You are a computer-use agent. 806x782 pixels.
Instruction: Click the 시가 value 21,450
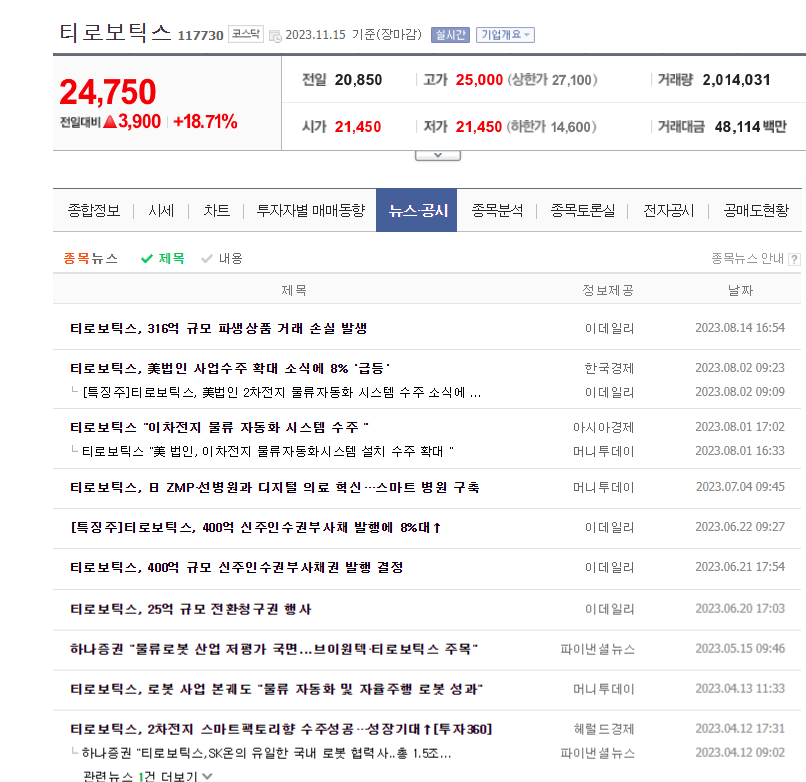point(358,126)
